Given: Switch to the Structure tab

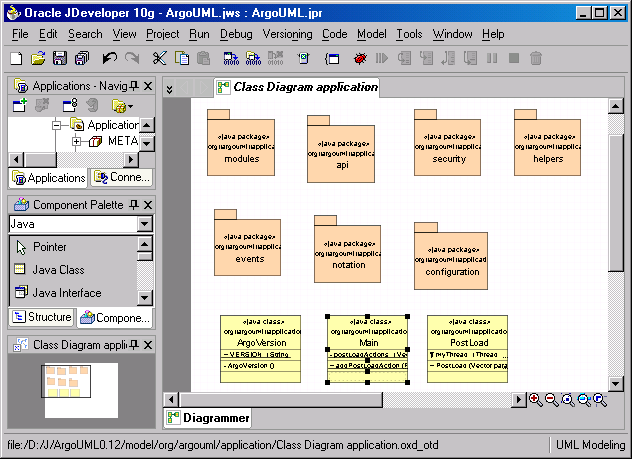Looking at the screenshot, I should tap(42, 317).
